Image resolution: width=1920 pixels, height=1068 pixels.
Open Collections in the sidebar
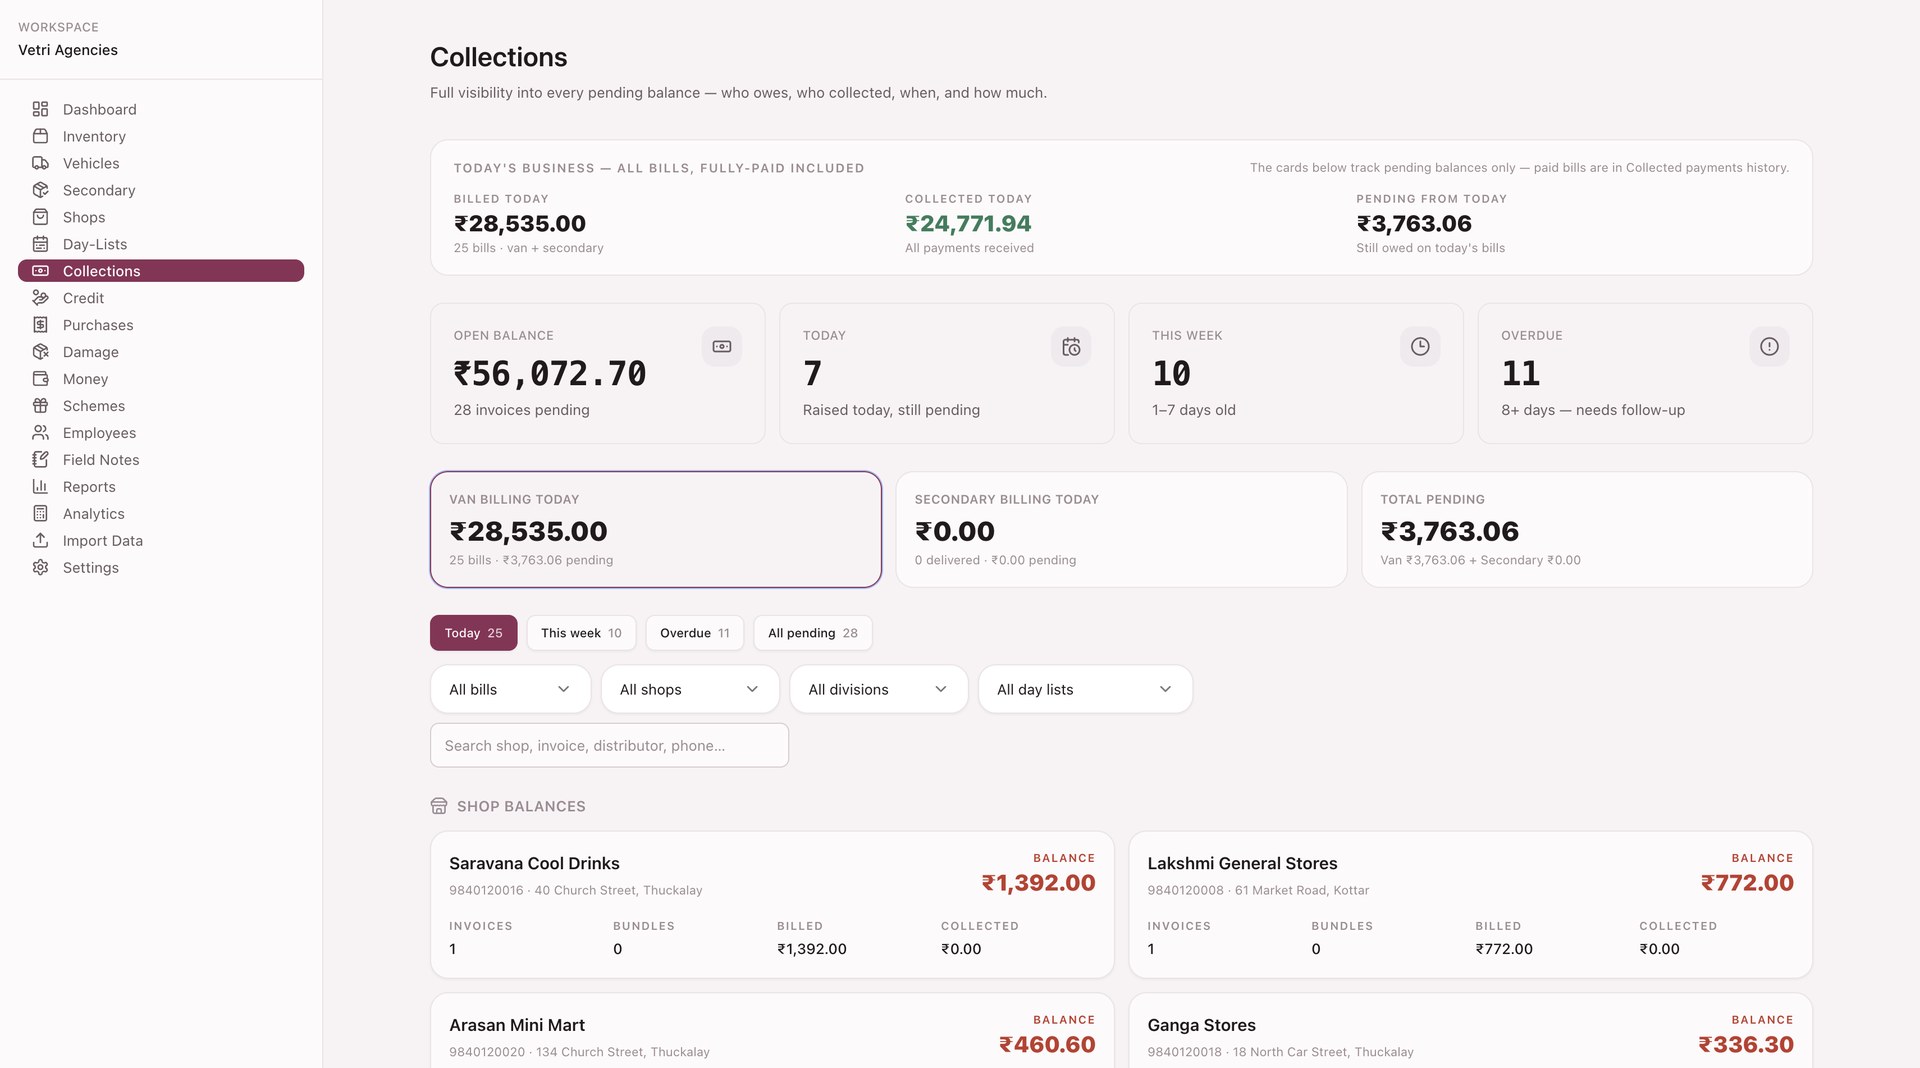pos(161,271)
